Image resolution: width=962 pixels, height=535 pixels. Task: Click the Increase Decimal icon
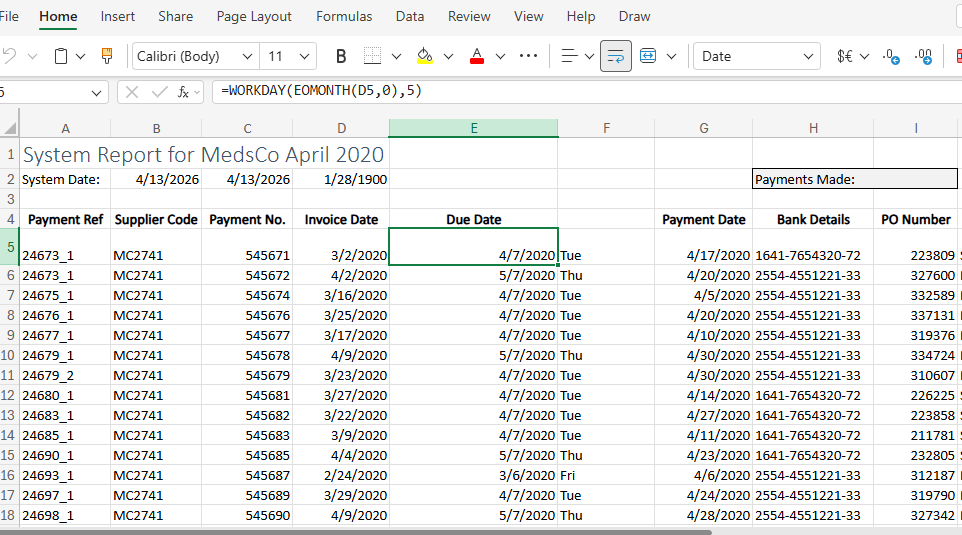(923, 56)
